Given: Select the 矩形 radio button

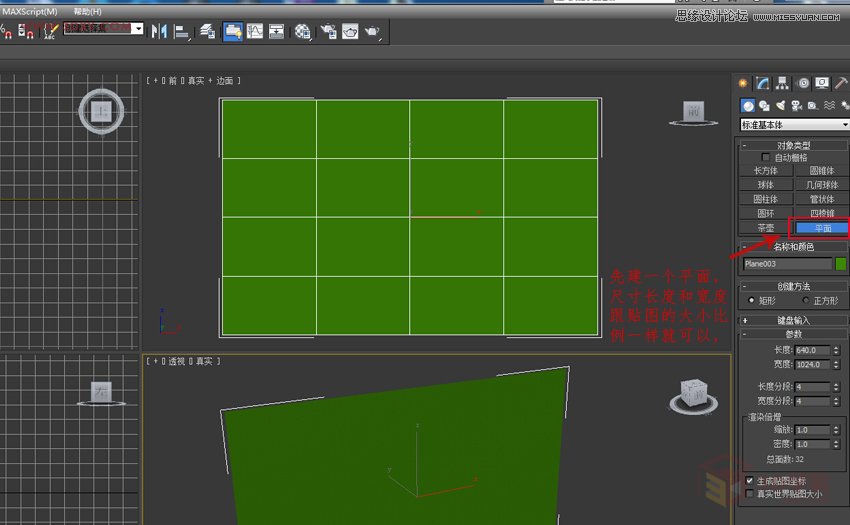Looking at the screenshot, I should click(751, 300).
